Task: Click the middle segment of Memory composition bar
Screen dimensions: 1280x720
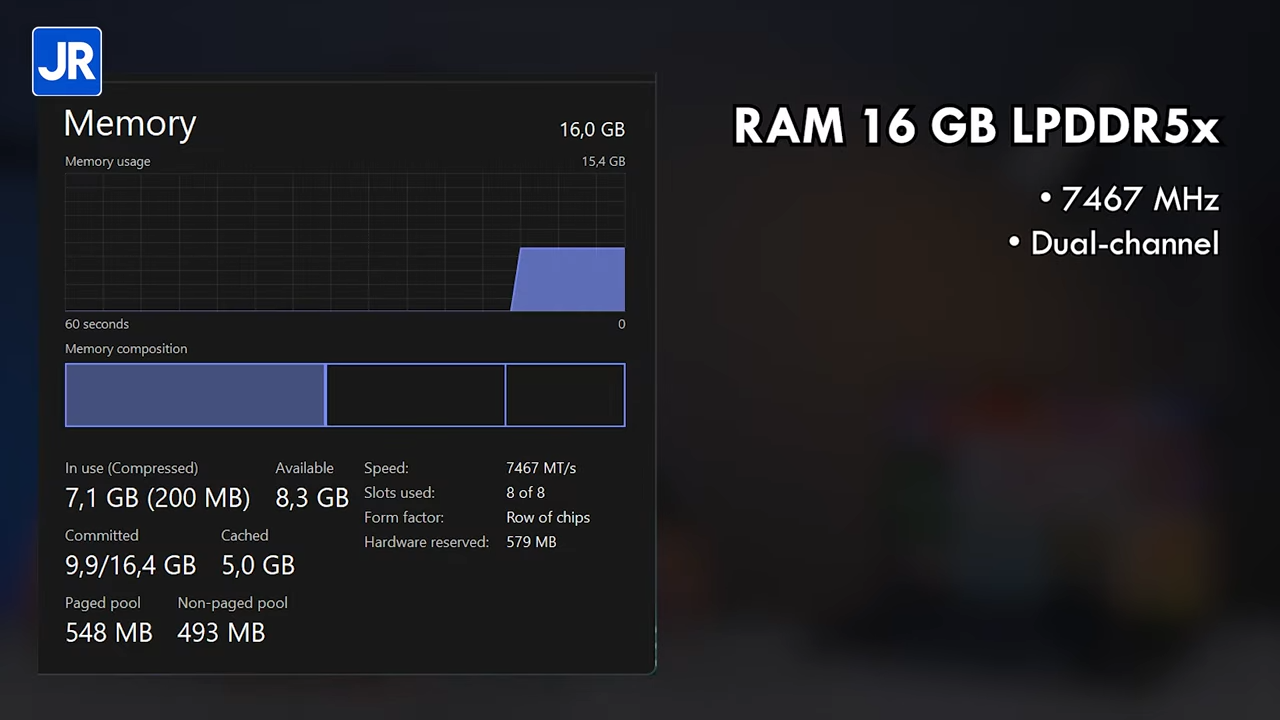Action: (415, 395)
